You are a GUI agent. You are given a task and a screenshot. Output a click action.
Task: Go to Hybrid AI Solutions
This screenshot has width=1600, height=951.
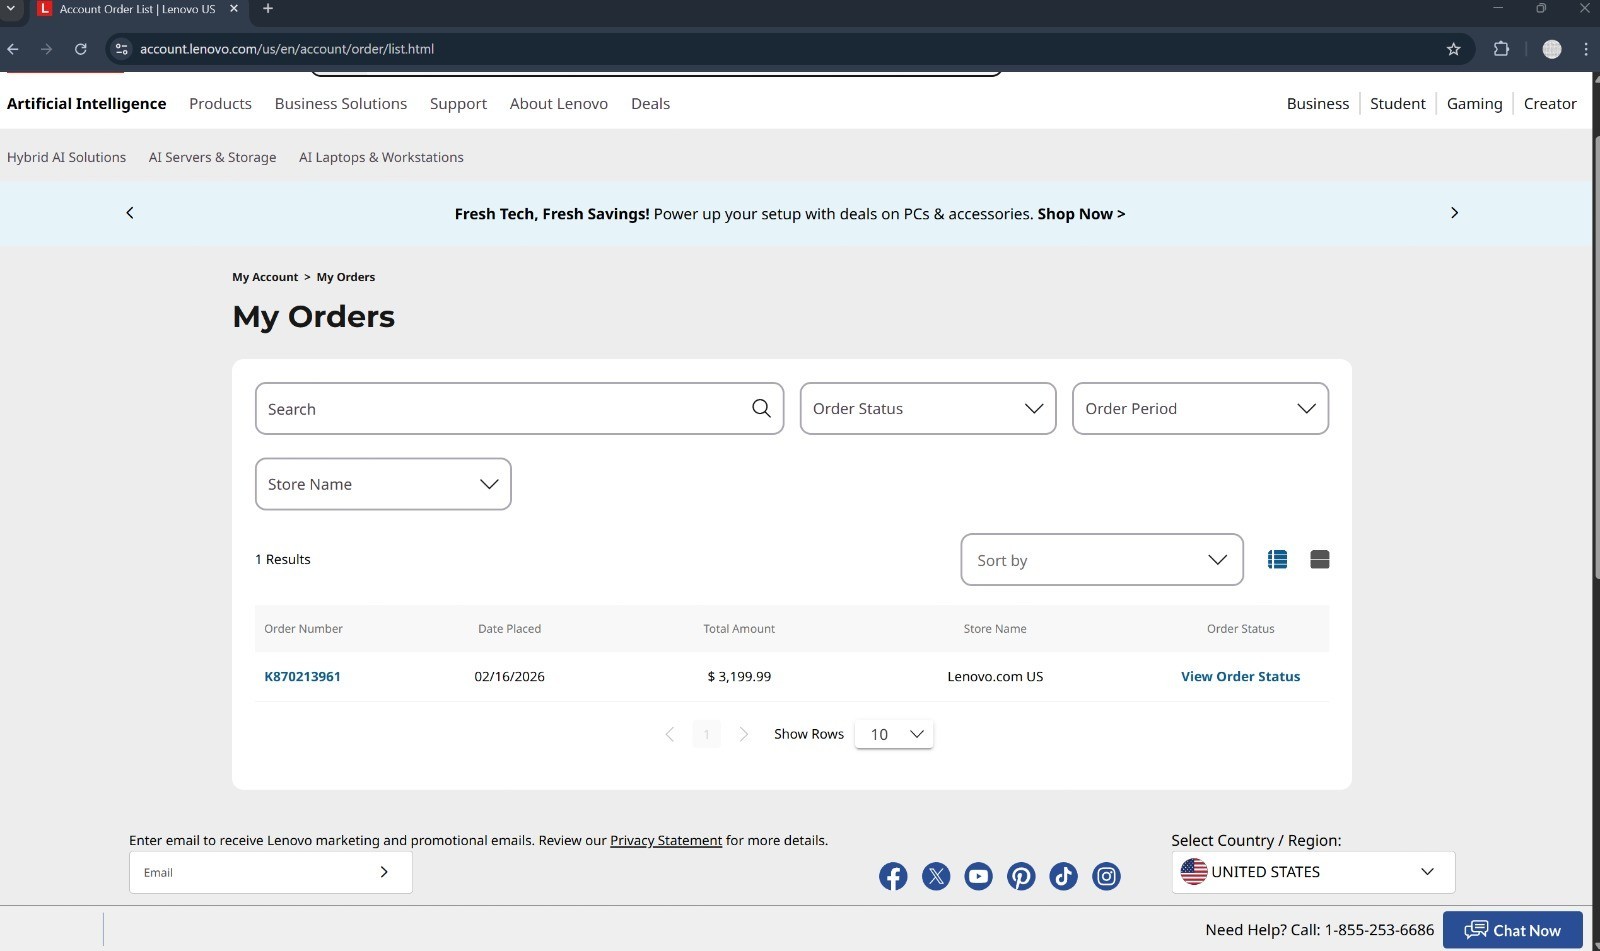pyautogui.click(x=66, y=157)
